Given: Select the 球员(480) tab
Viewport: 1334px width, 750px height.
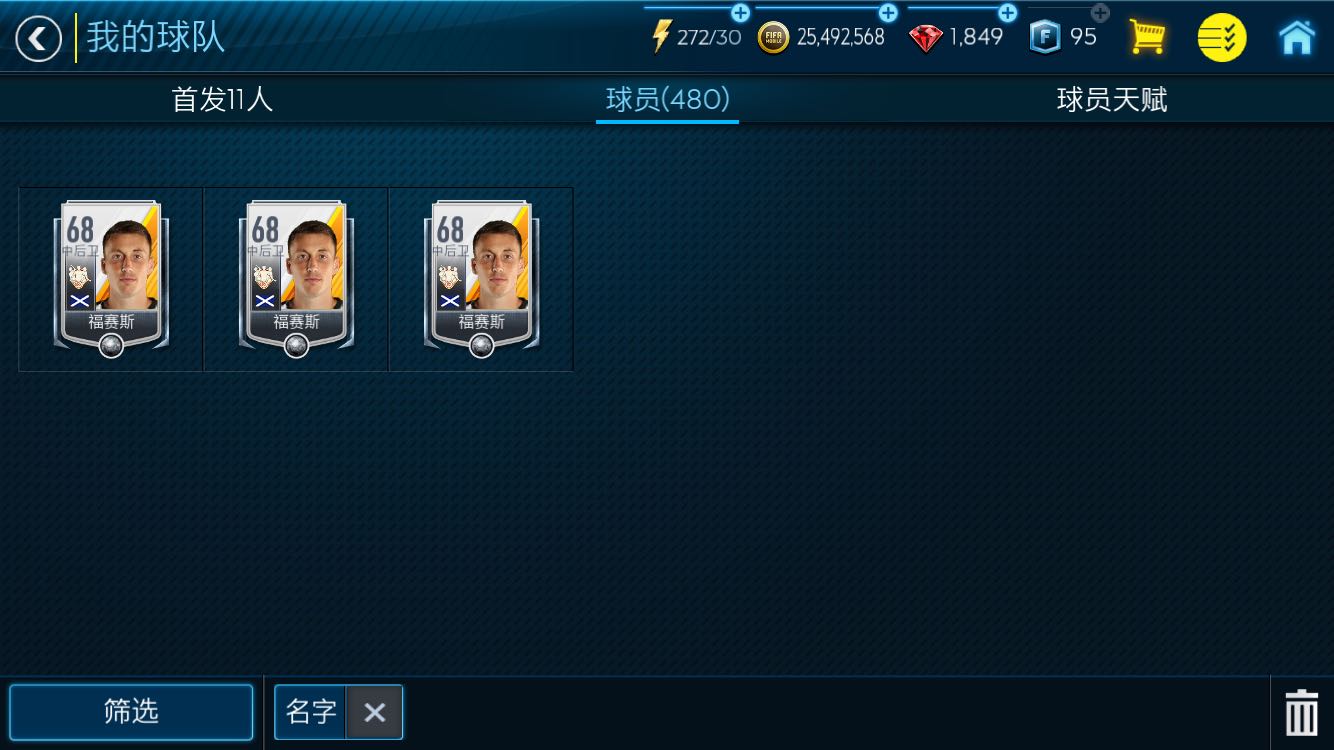Looking at the screenshot, I should tap(667, 99).
